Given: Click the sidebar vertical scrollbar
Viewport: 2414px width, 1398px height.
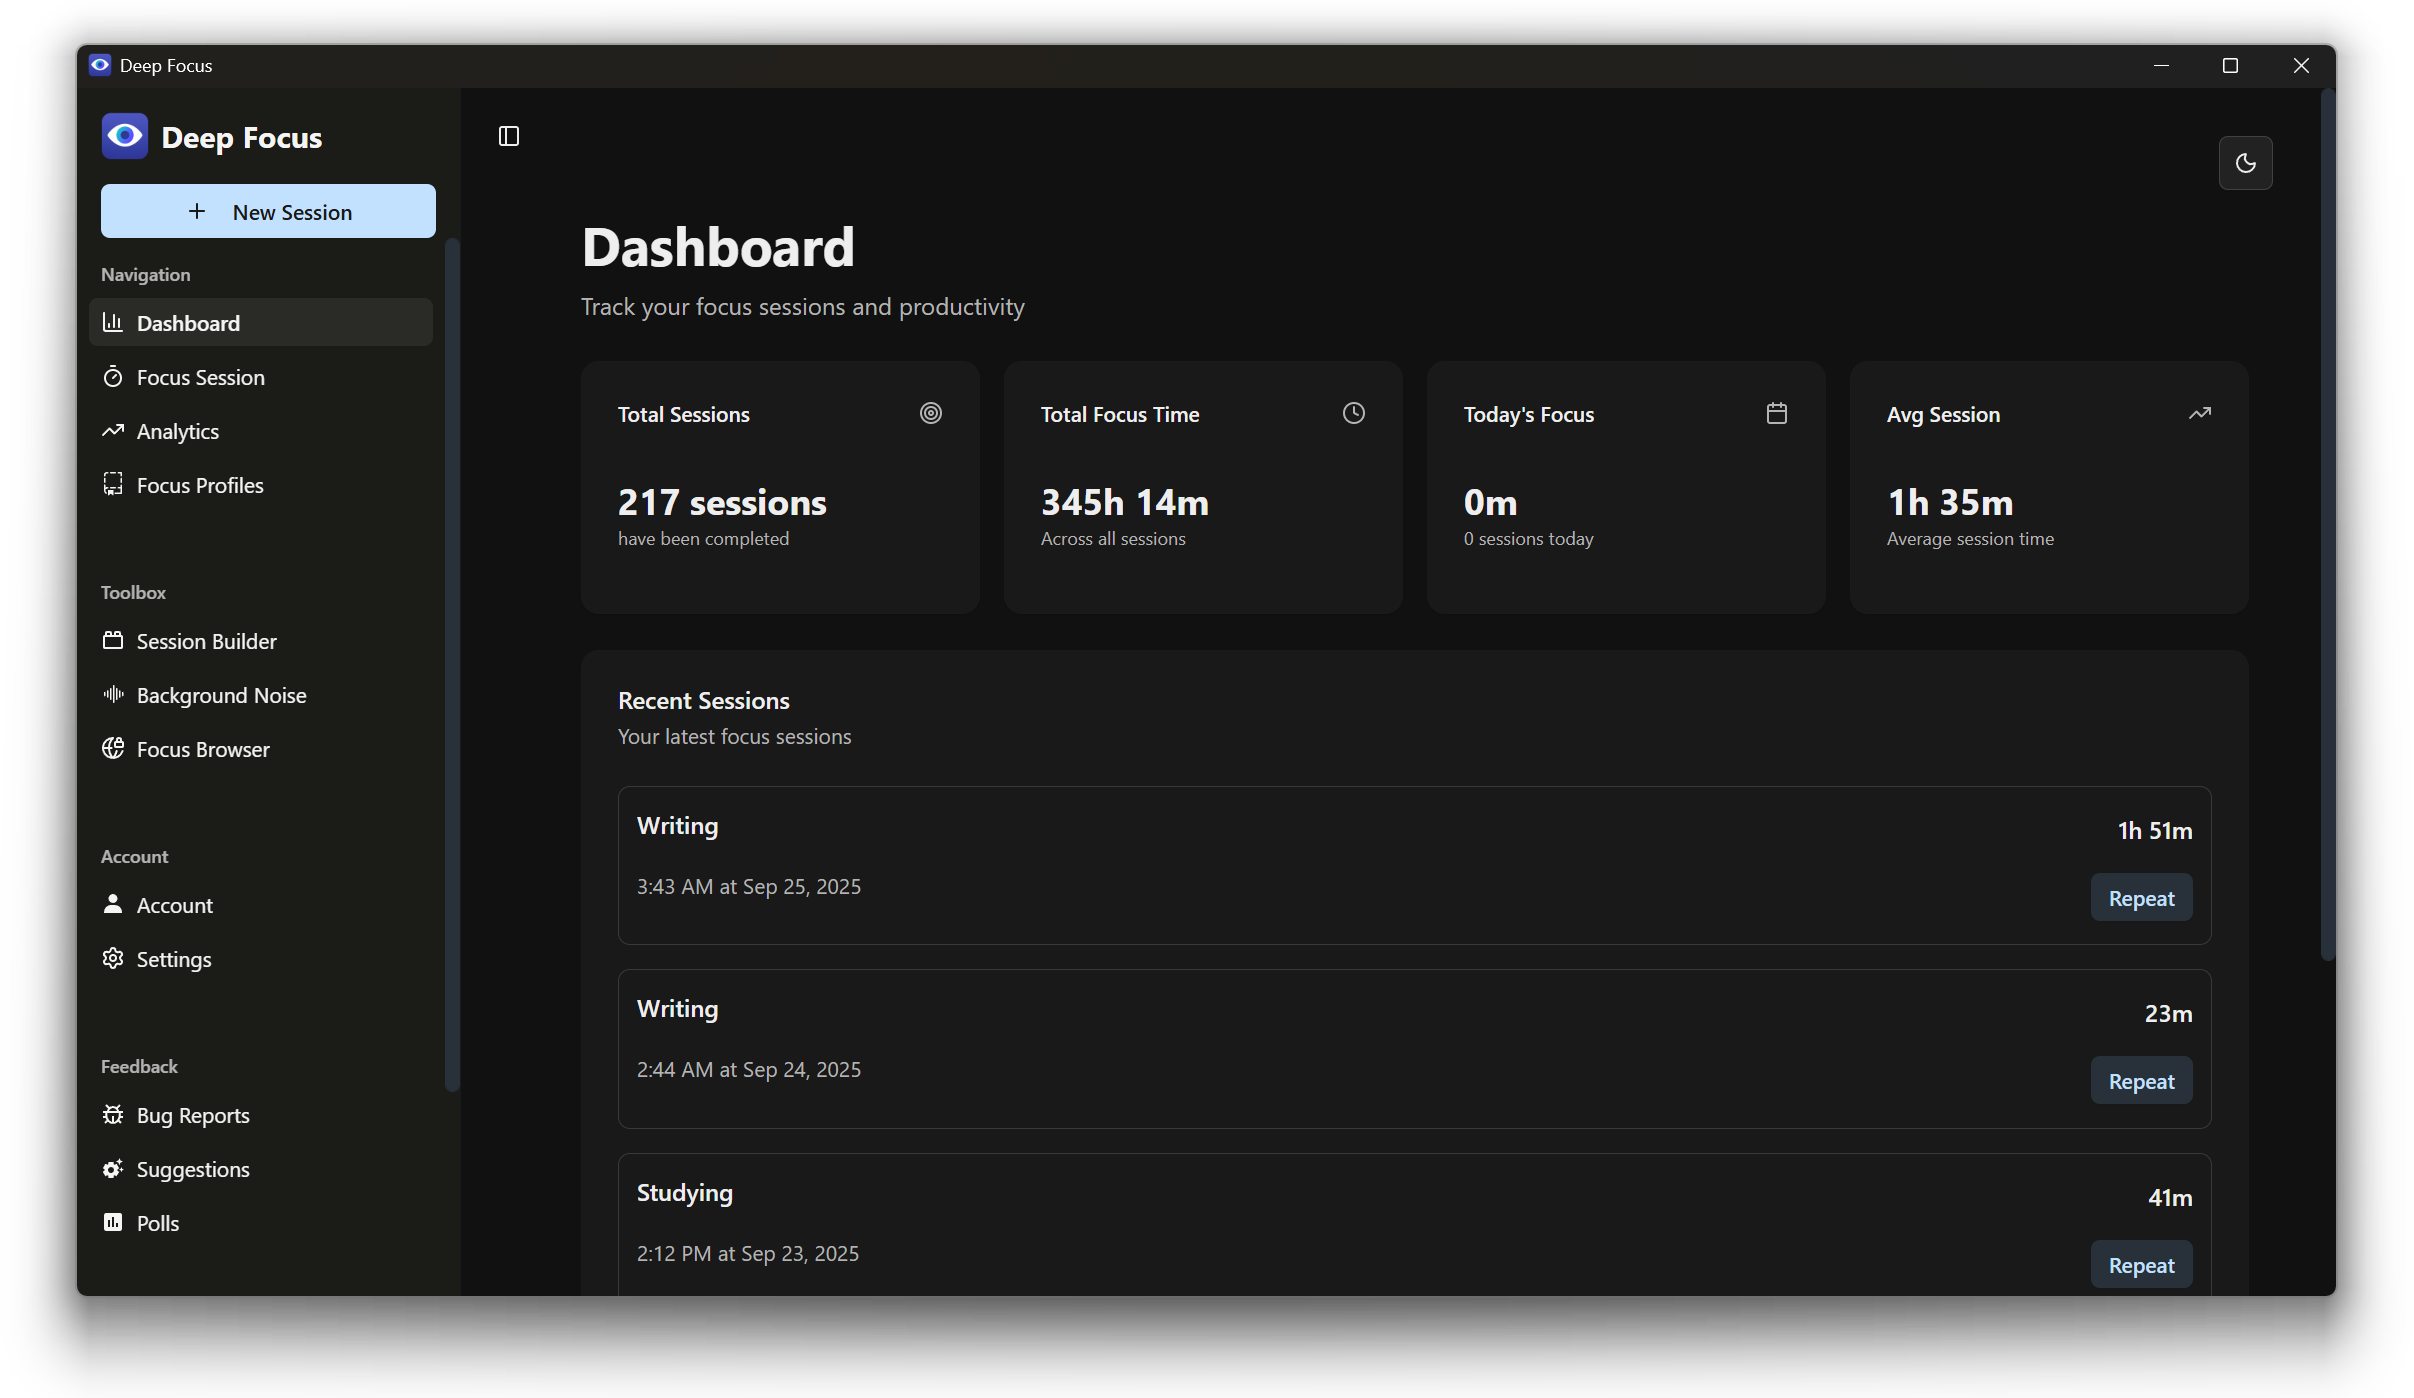Looking at the screenshot, I should coord(451,665).
